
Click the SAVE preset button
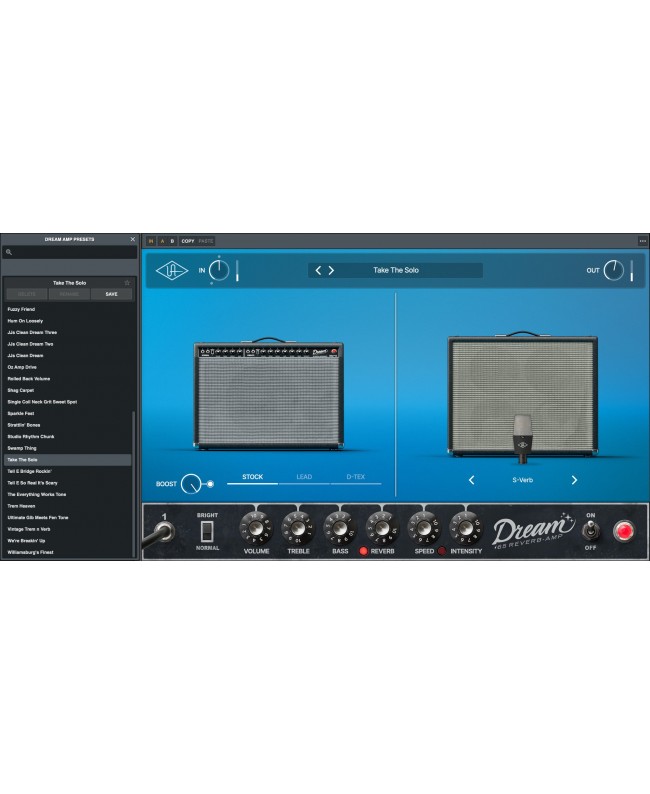(x=111, y=294)
